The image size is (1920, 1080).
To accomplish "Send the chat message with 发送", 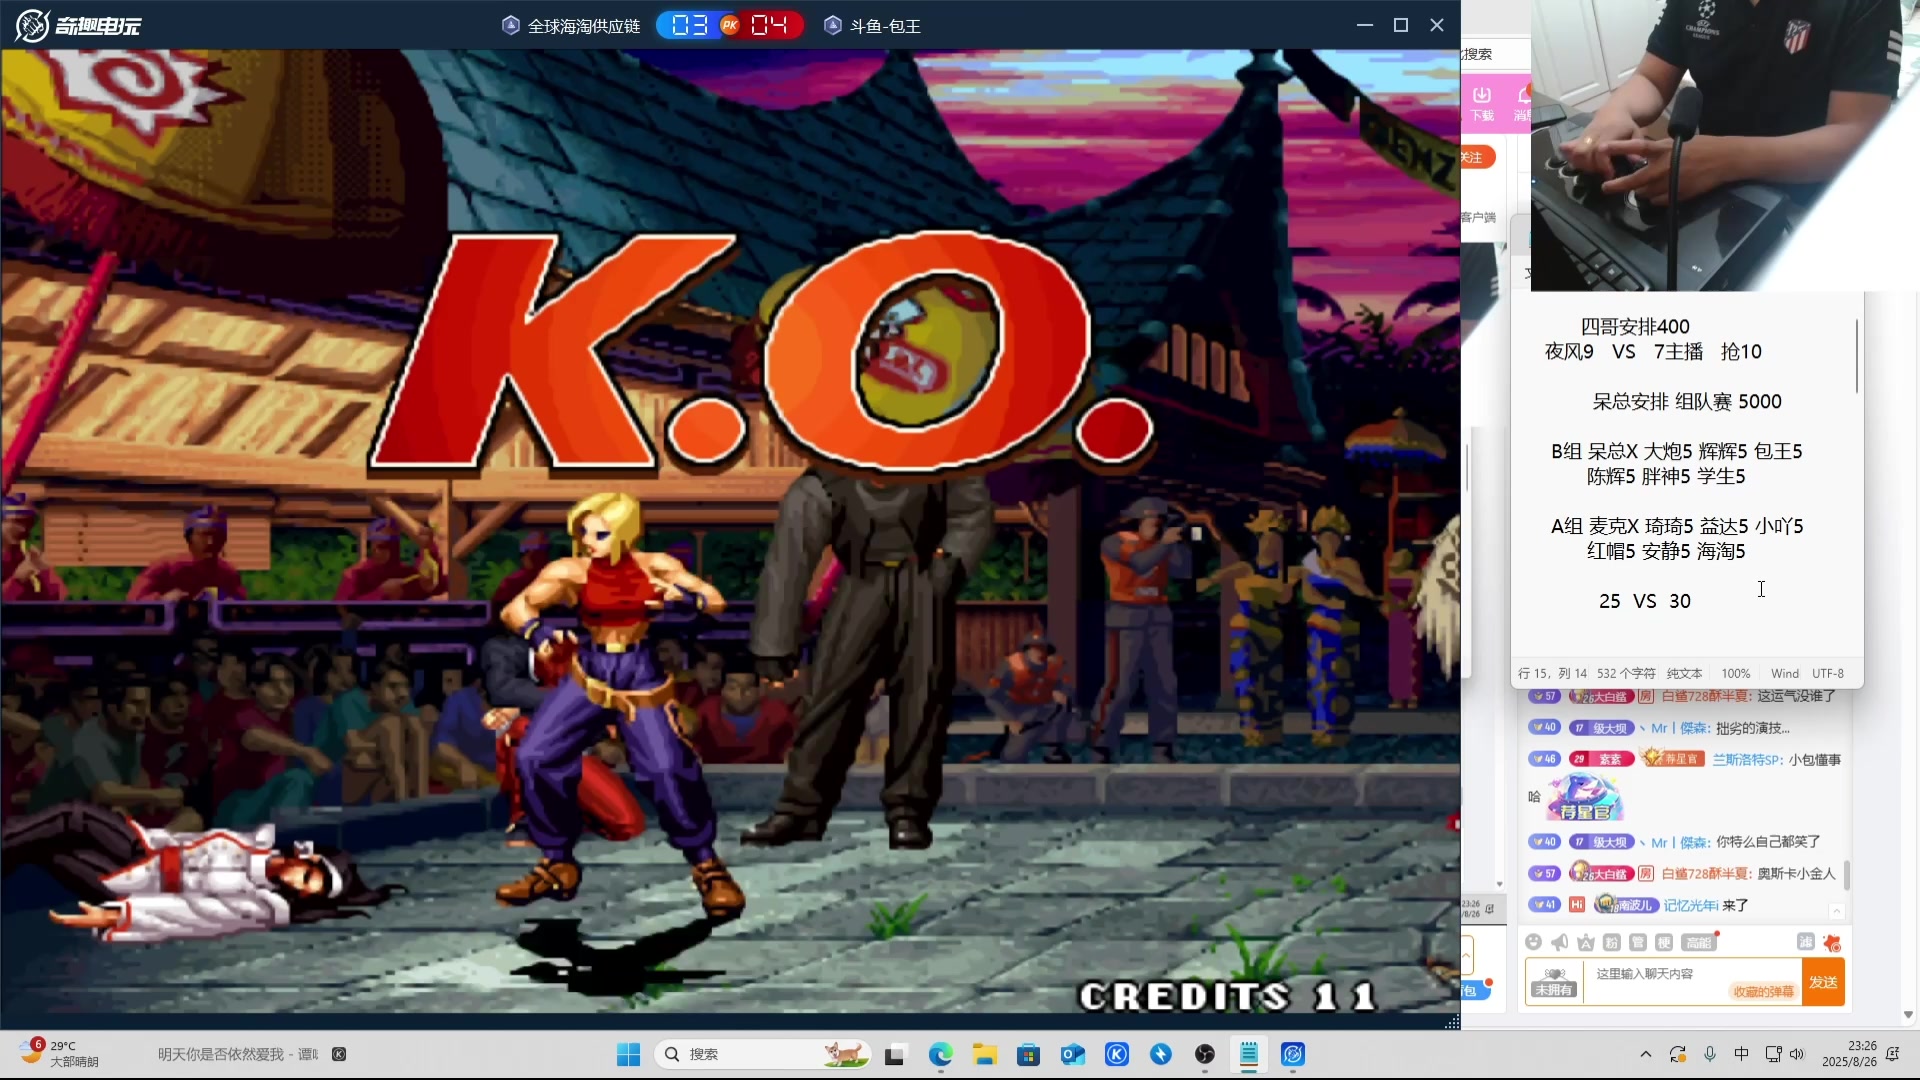I will [x=1823, y=982].
